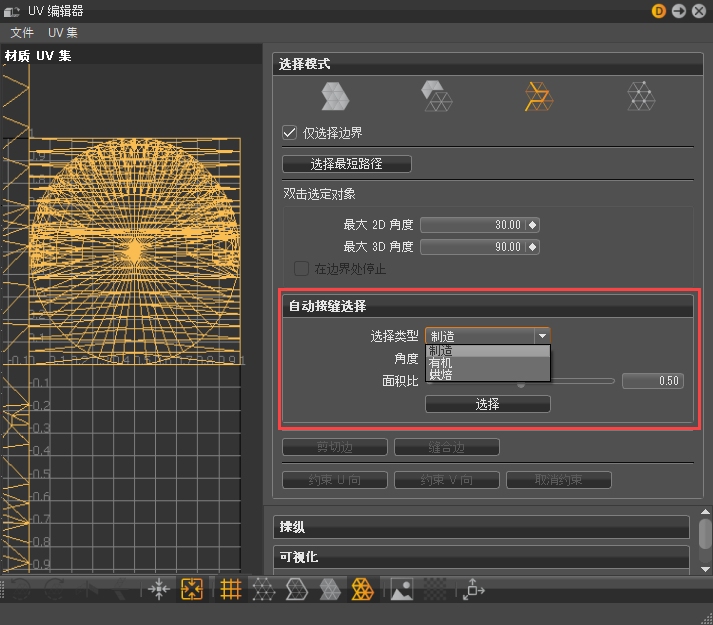This screenshot has width=713, height=625.
Task: Click the bottom toolbar drag handle dots
Action: pyautogui.click(x=2, y=590)
